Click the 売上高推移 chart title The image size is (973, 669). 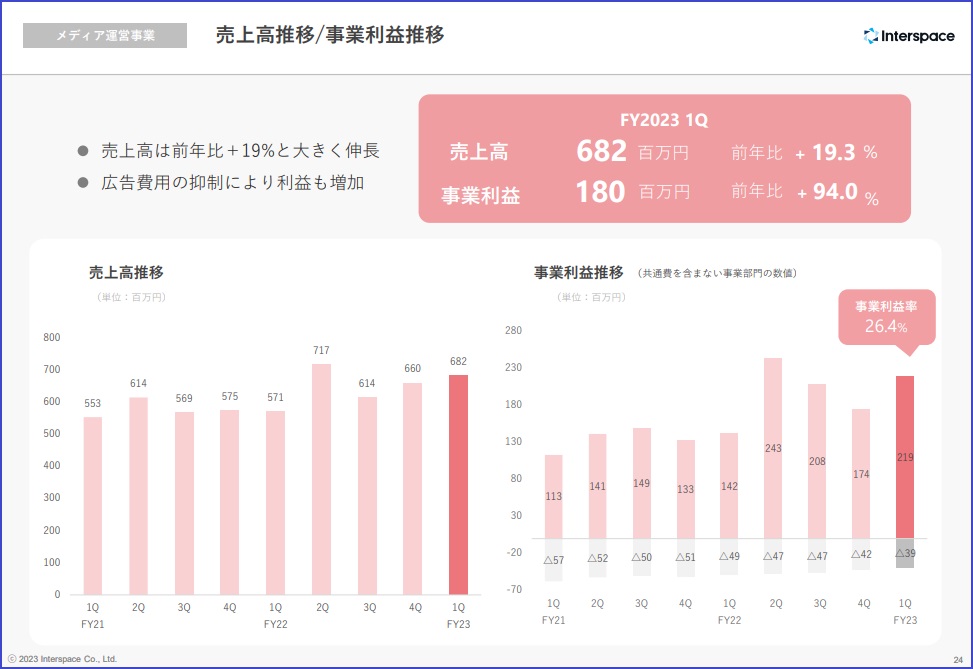[x=126, y=272]
